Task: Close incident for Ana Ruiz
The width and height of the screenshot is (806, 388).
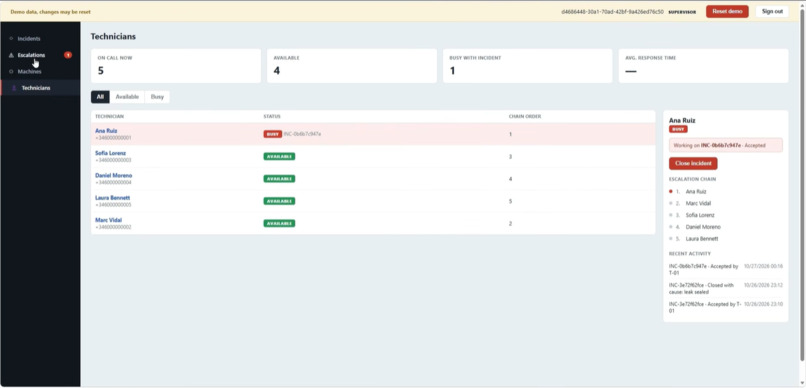Action: 693,163
